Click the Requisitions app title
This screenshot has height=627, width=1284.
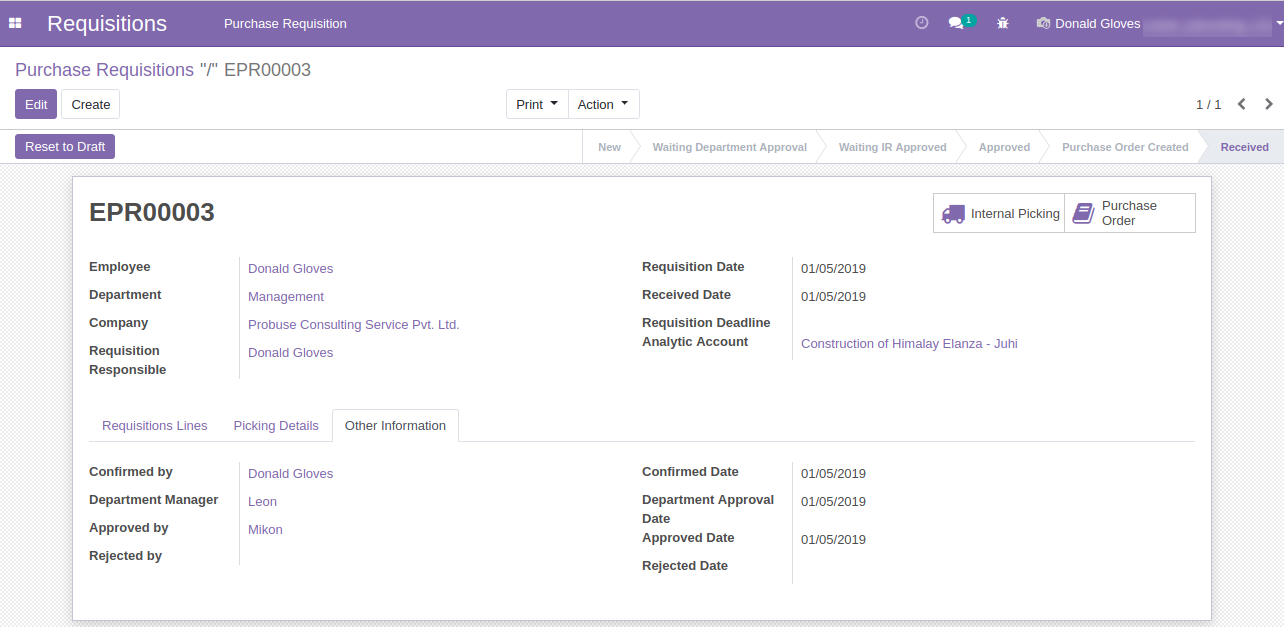[x=107, y=23]
